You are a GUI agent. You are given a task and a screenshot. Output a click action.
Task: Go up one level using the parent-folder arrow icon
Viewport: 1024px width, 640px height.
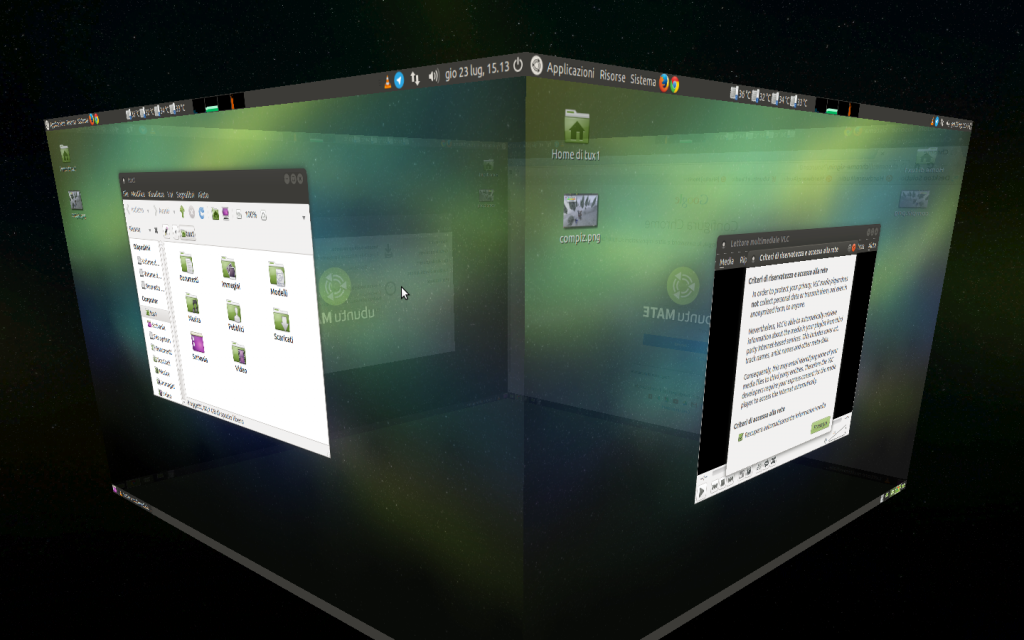pos(183,212)
